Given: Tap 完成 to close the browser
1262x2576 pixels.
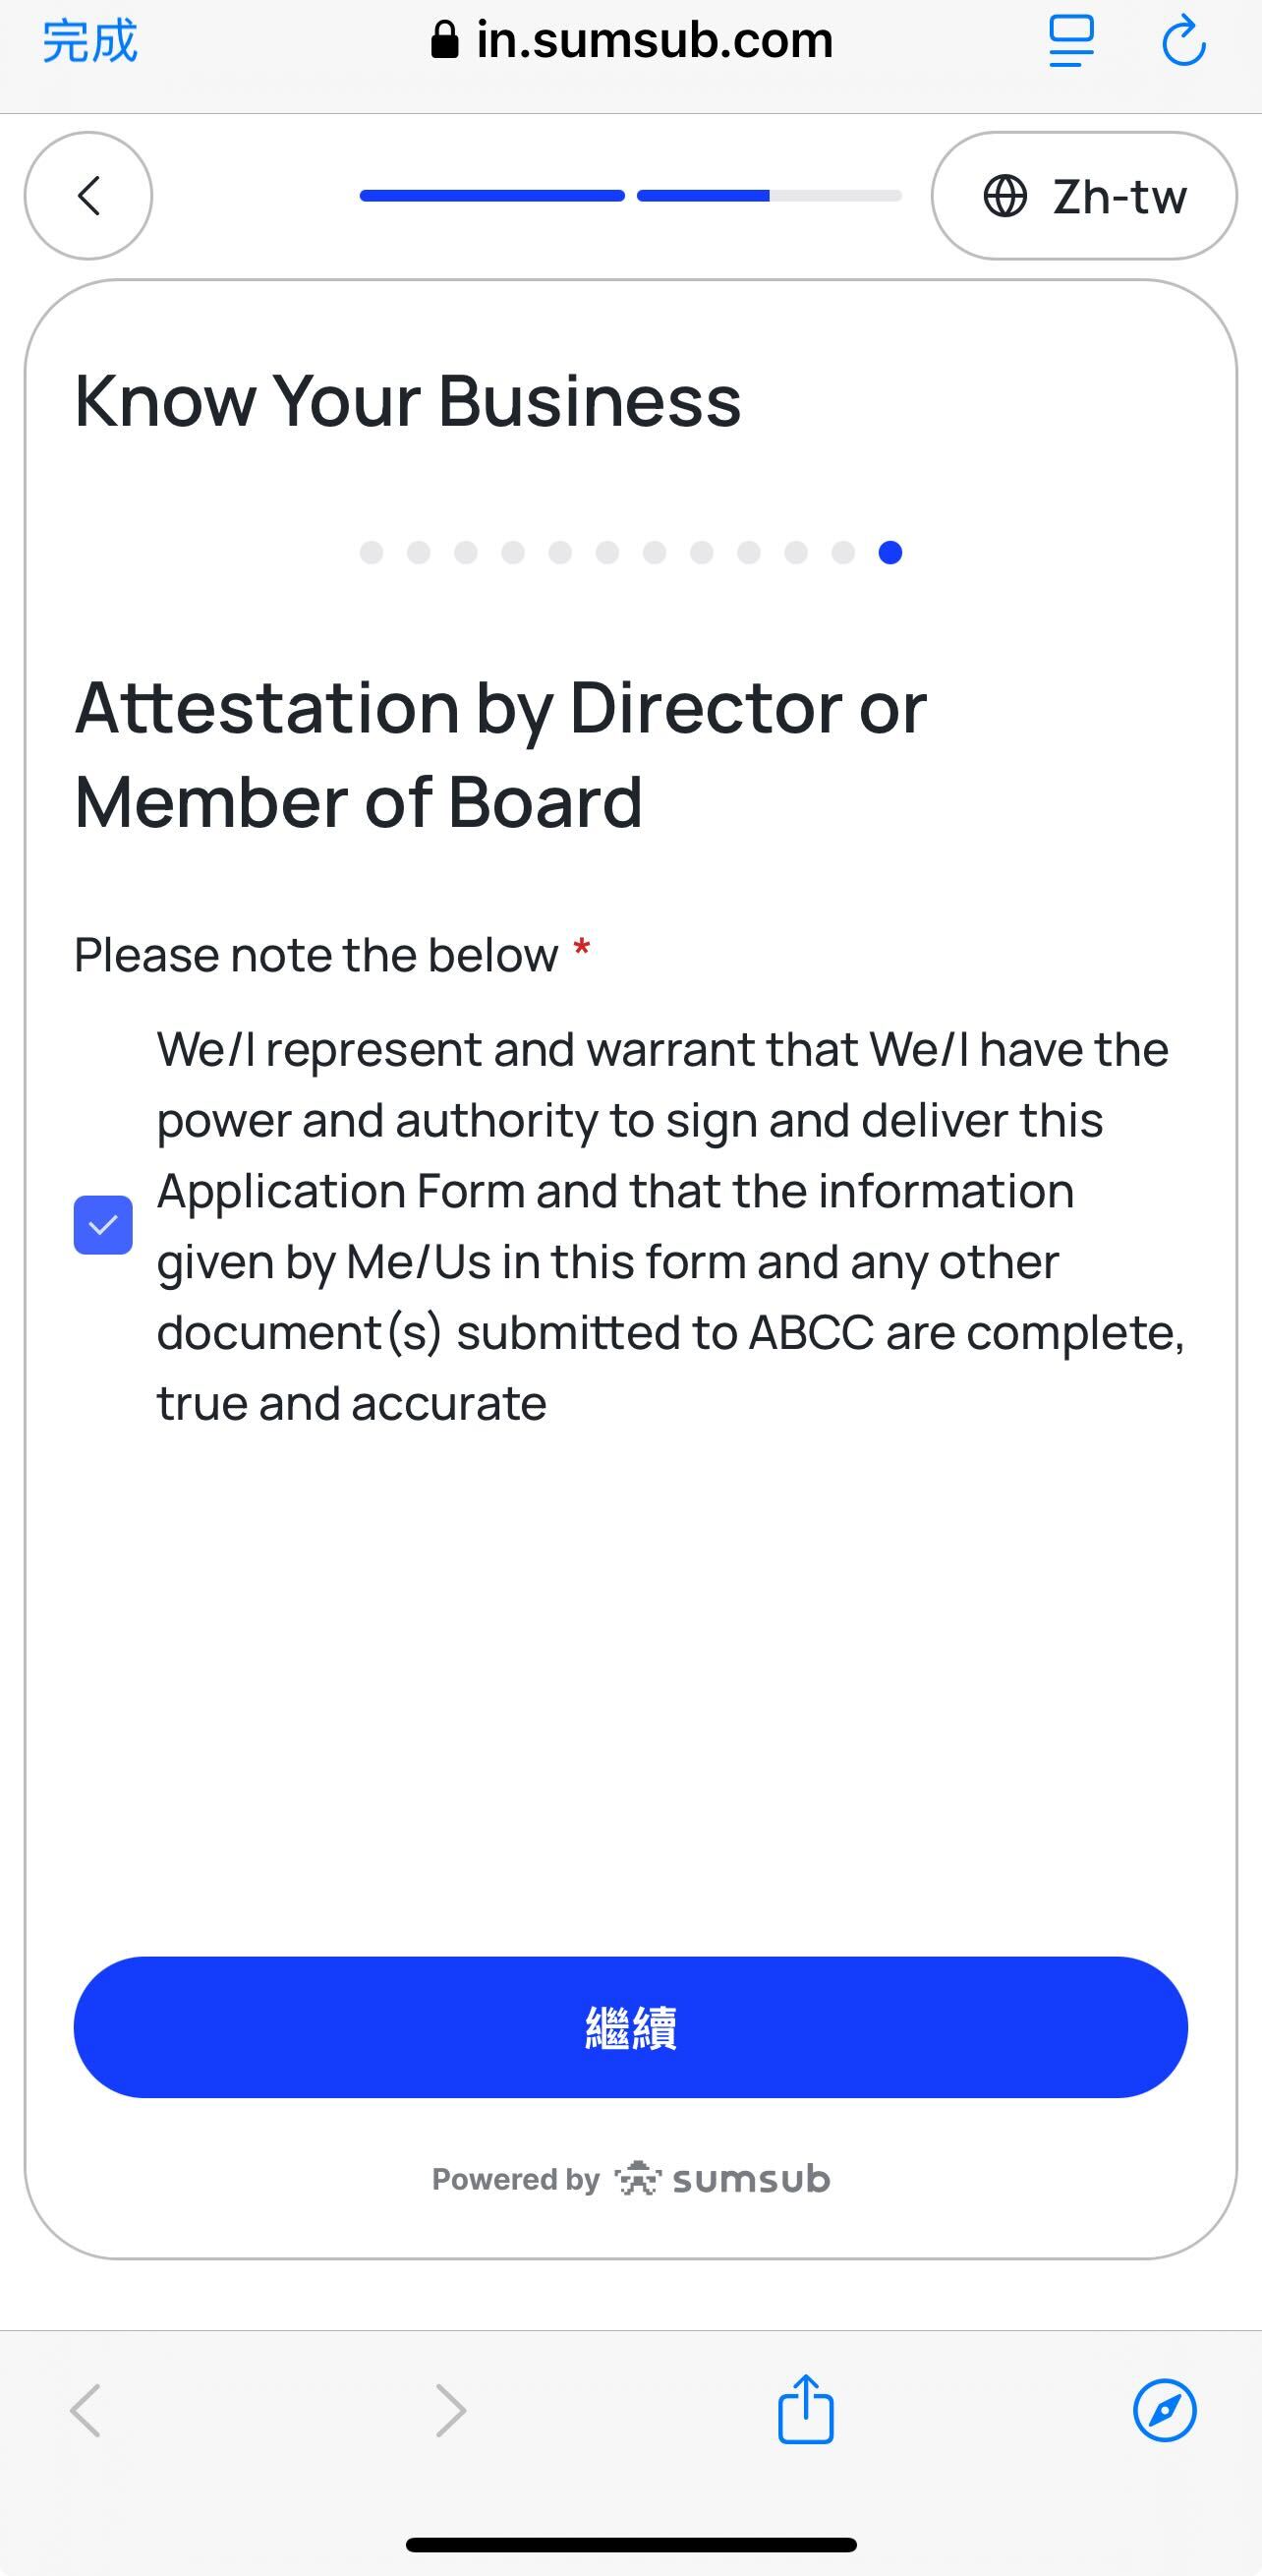Looking at the screenshot, I should pyautogui.click(x=90, y=42).
